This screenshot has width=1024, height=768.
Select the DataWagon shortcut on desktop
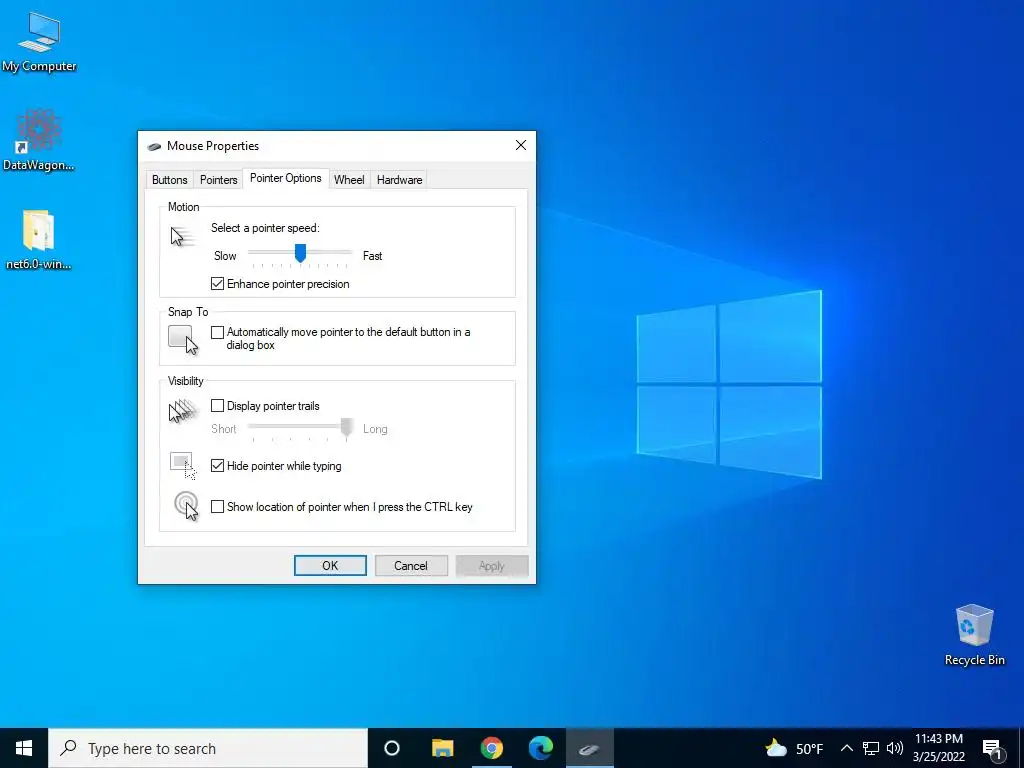click(39, 140)
